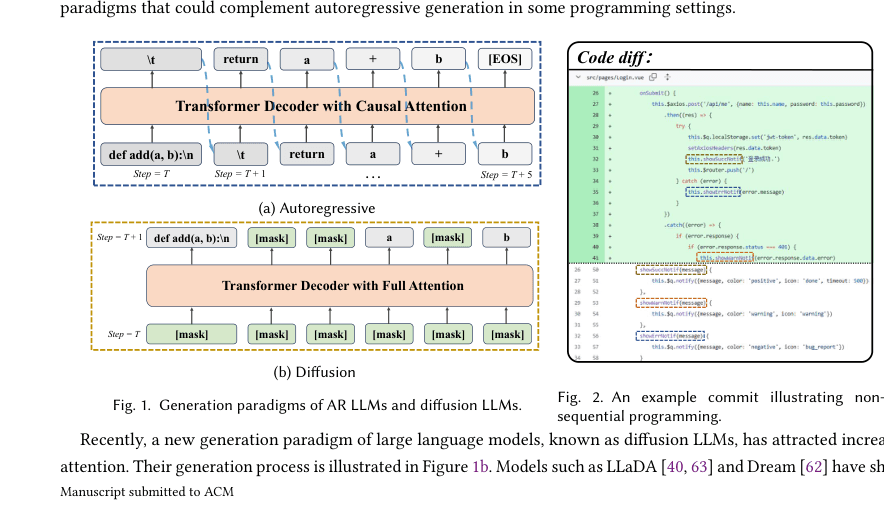The height and width of the screenshot is (516, 884).
Task: Open citation 63 link
Action: (699, 467)
